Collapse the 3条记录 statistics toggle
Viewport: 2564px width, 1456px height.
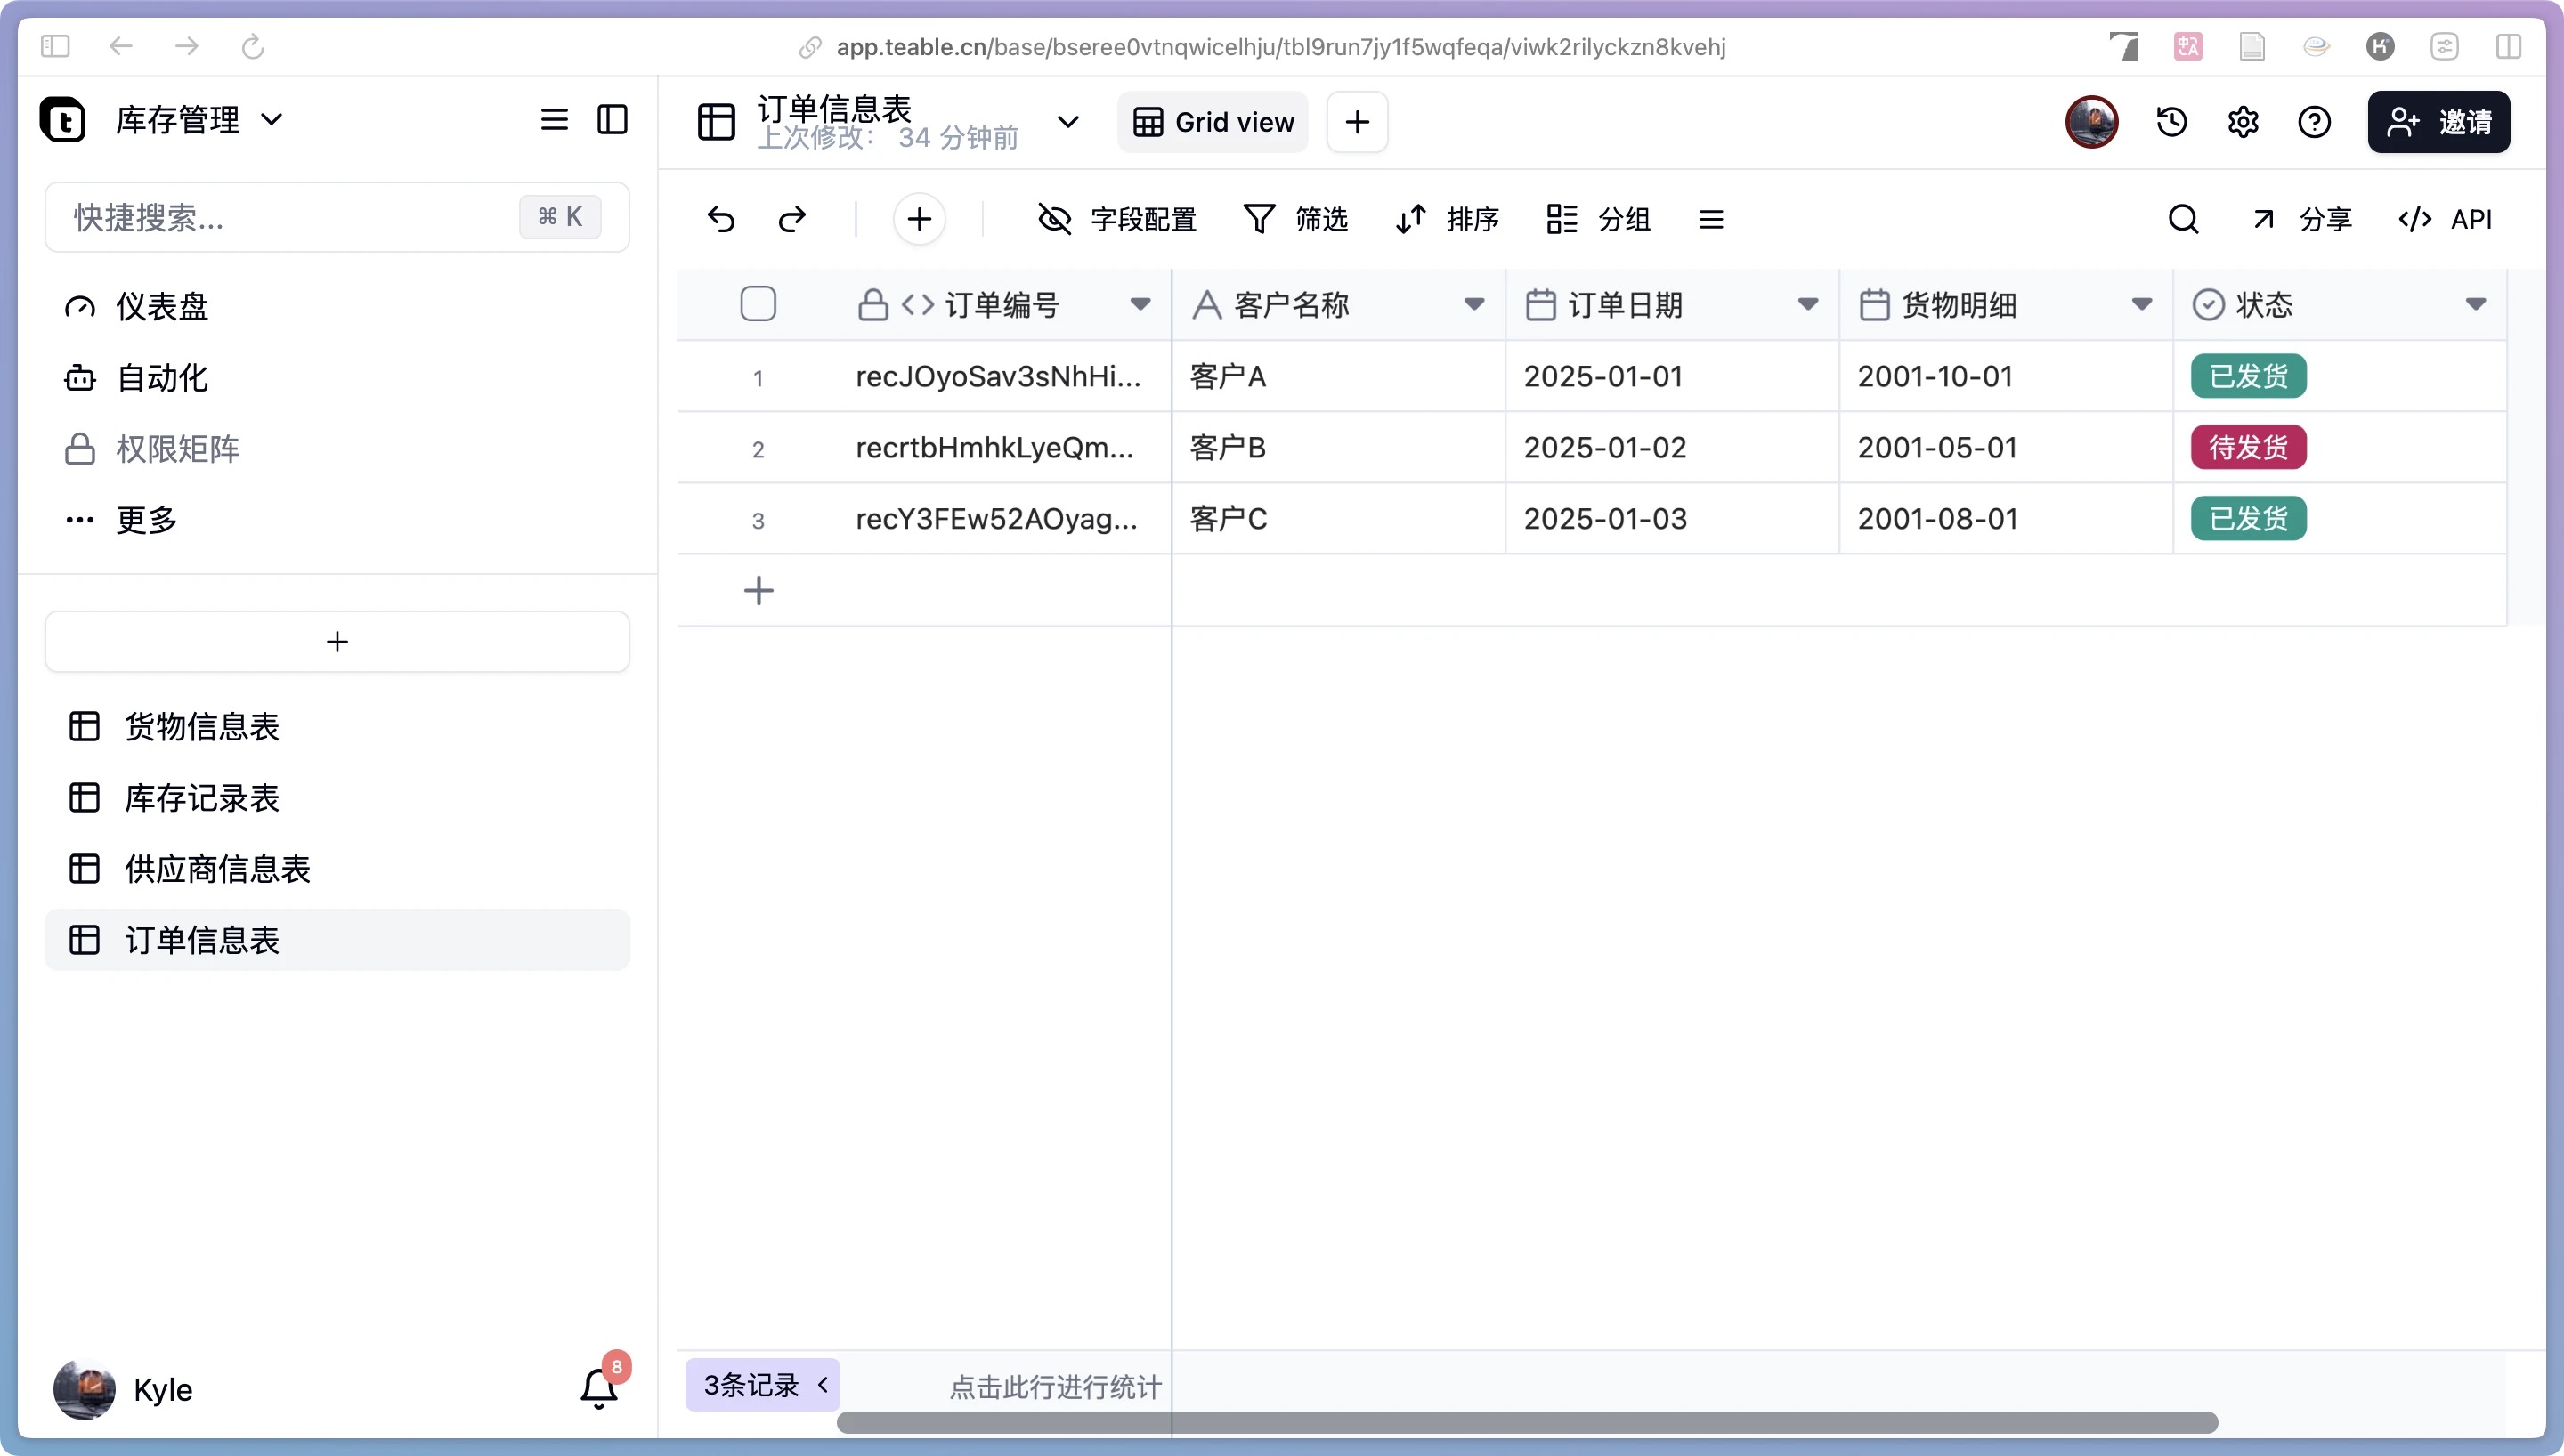pos(762,1385)
